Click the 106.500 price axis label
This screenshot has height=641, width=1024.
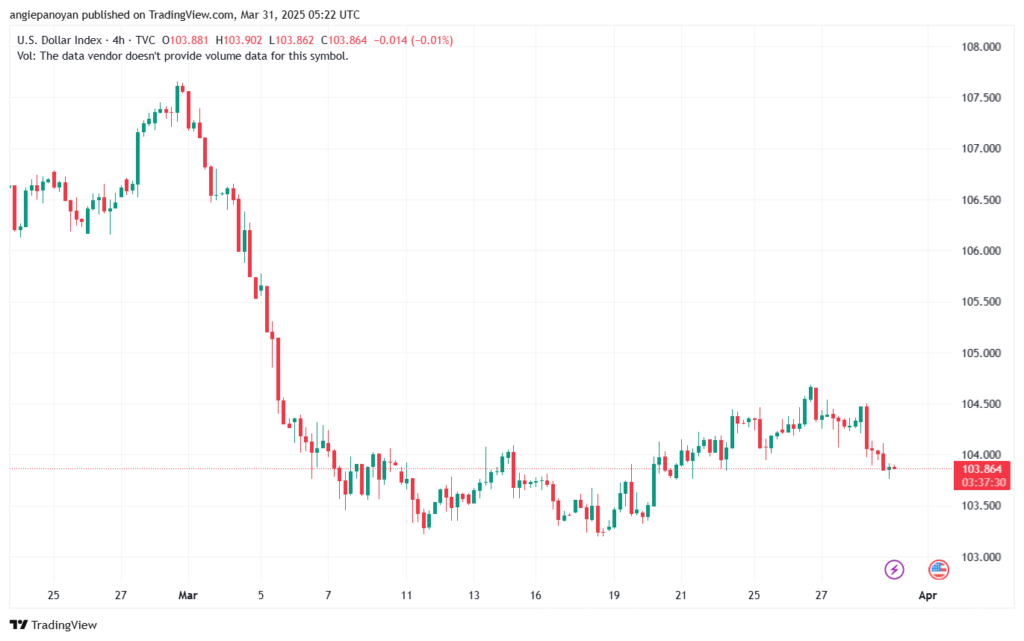(x=981, y=200)
